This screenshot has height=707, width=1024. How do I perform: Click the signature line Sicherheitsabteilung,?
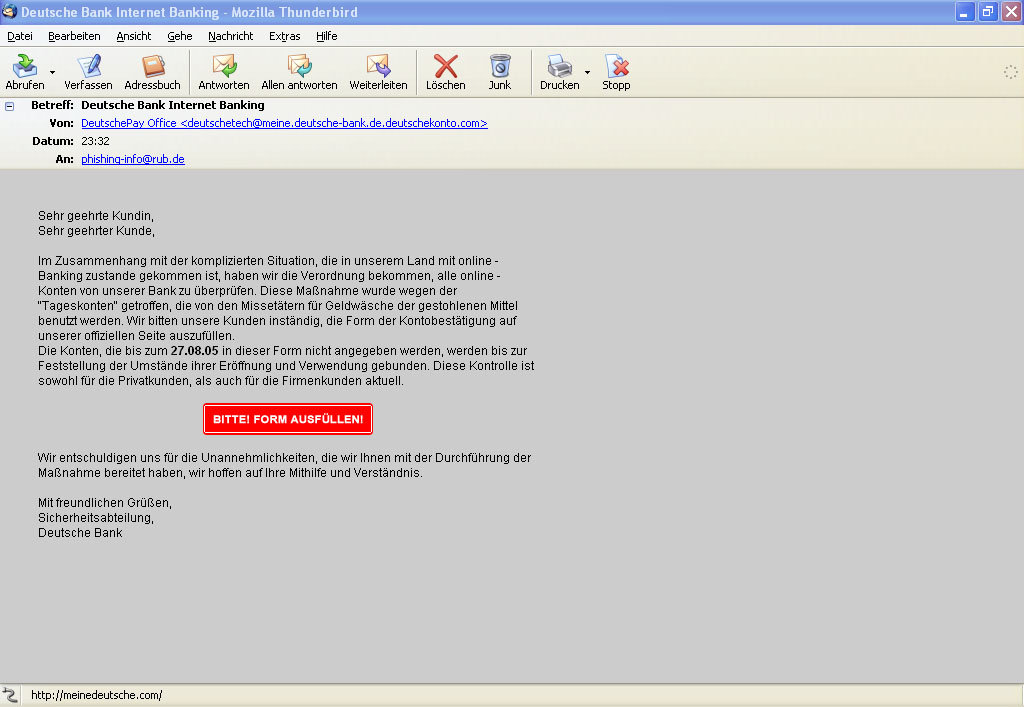click(x=96, y=518)
